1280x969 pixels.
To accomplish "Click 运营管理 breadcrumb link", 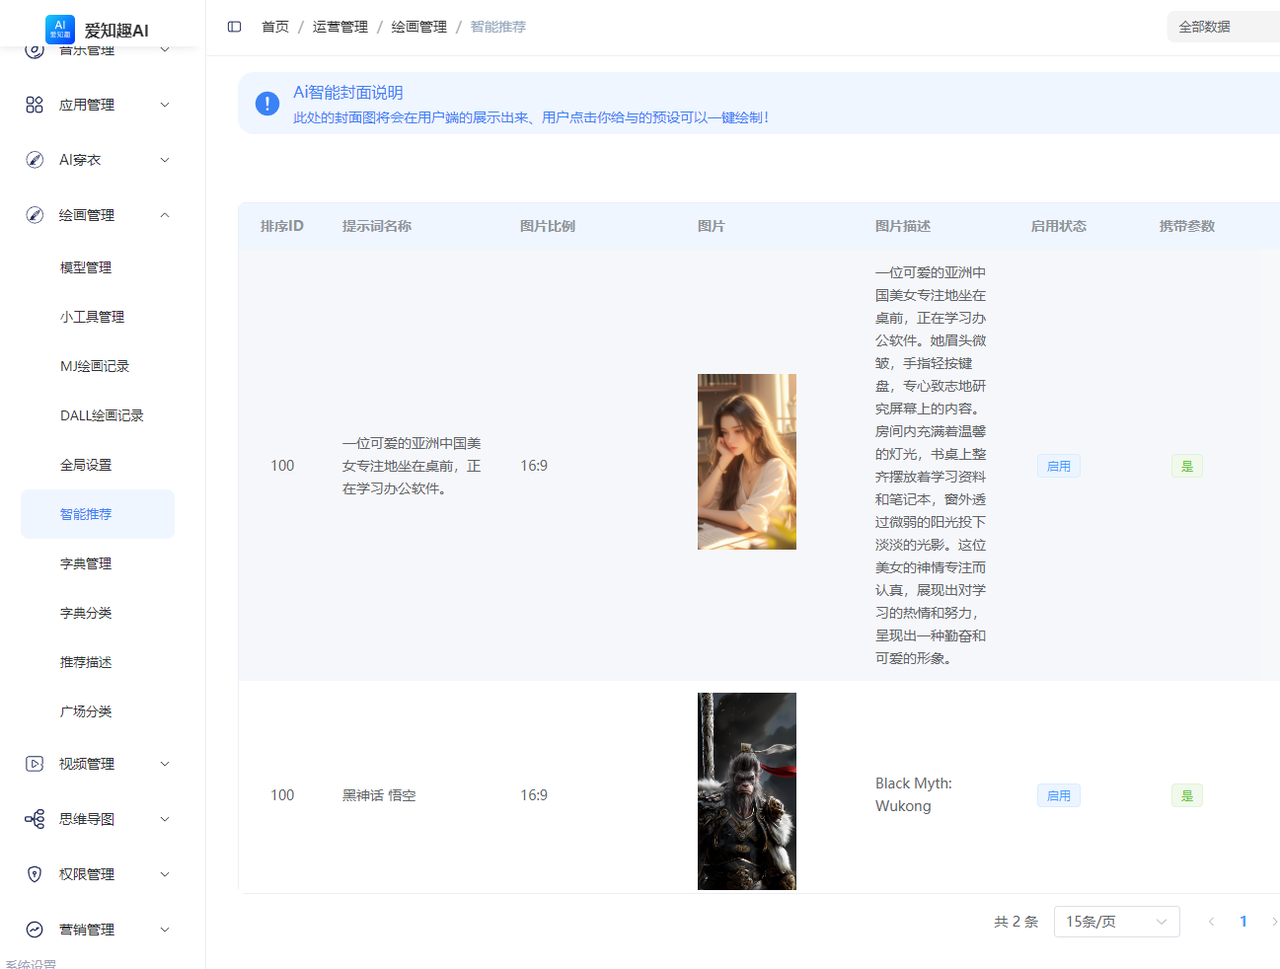I will click(x=340, y=27).
